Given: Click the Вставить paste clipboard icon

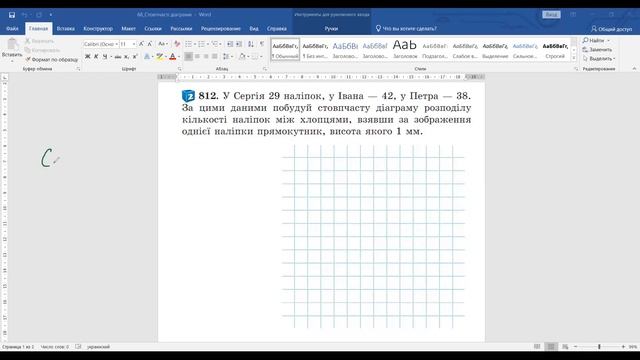Looking at the screenshot, I should pyautogui.click(x=12, y=44).
